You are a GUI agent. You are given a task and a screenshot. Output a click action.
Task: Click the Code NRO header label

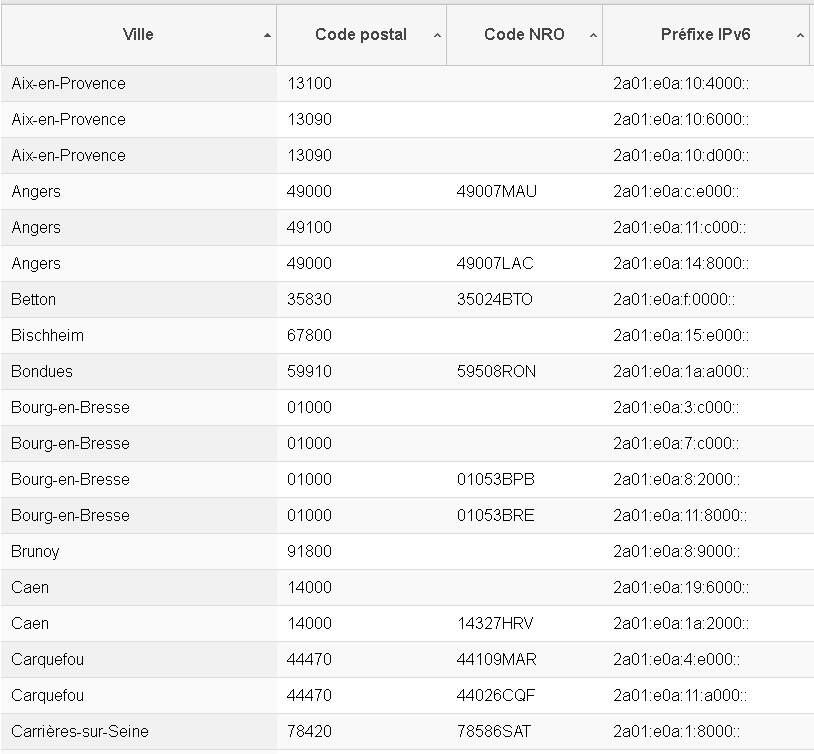pos(524,34)
